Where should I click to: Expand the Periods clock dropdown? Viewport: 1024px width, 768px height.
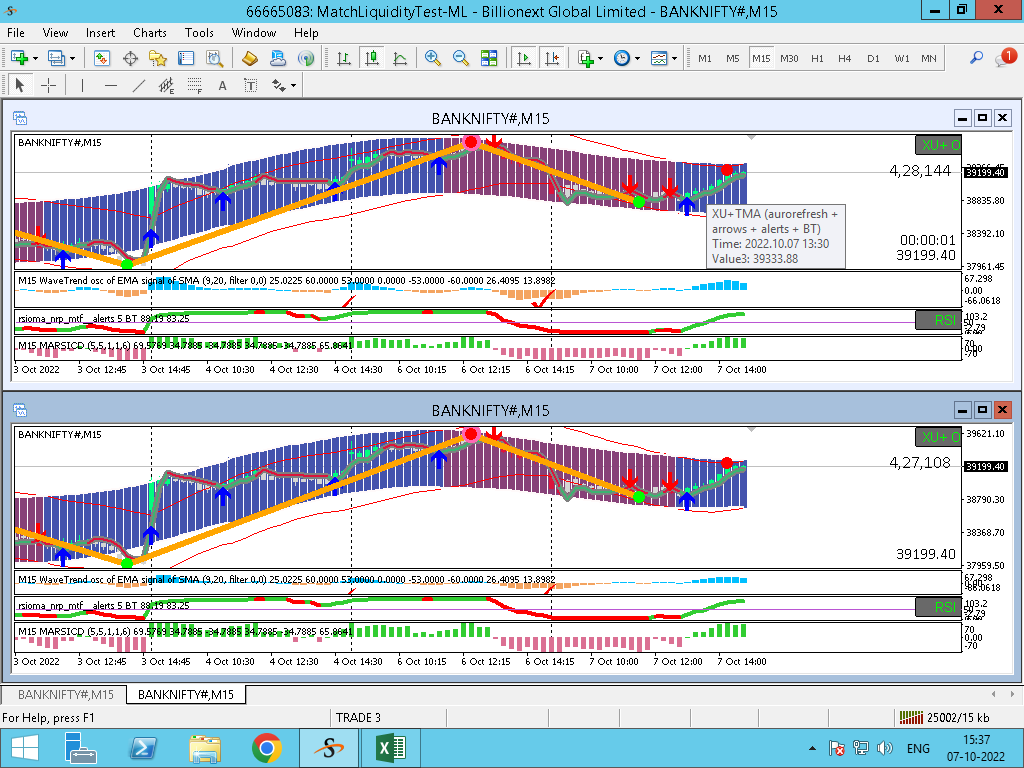[x=637, y=58]
